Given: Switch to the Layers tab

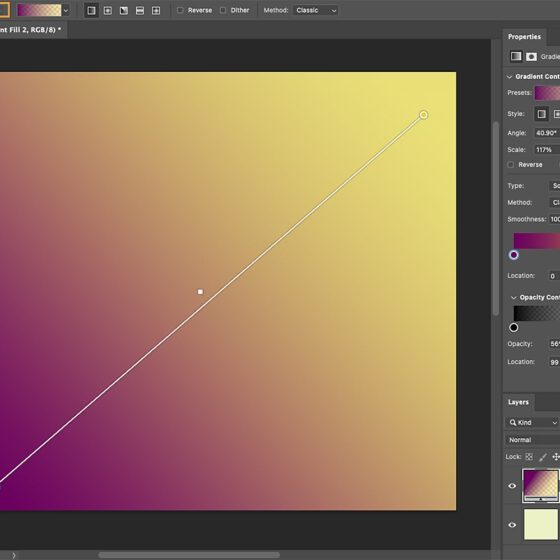Looking at the screenshot, I should point(518,402).
